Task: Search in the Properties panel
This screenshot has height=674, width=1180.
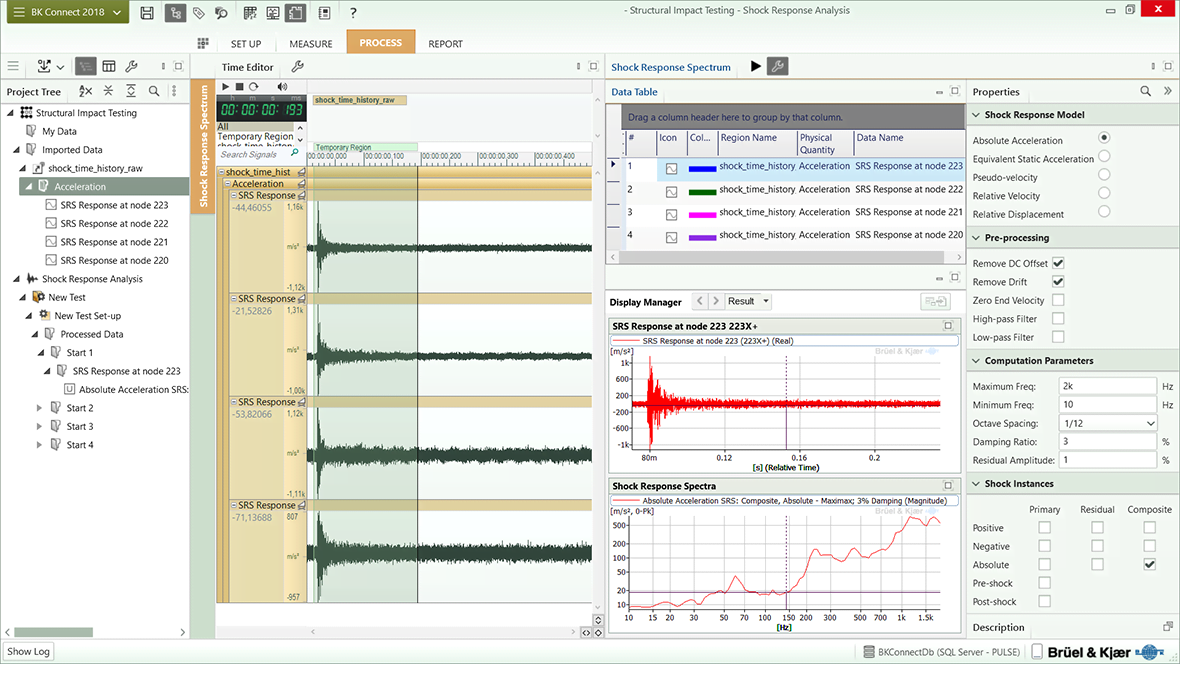Action: [1146, 91]
